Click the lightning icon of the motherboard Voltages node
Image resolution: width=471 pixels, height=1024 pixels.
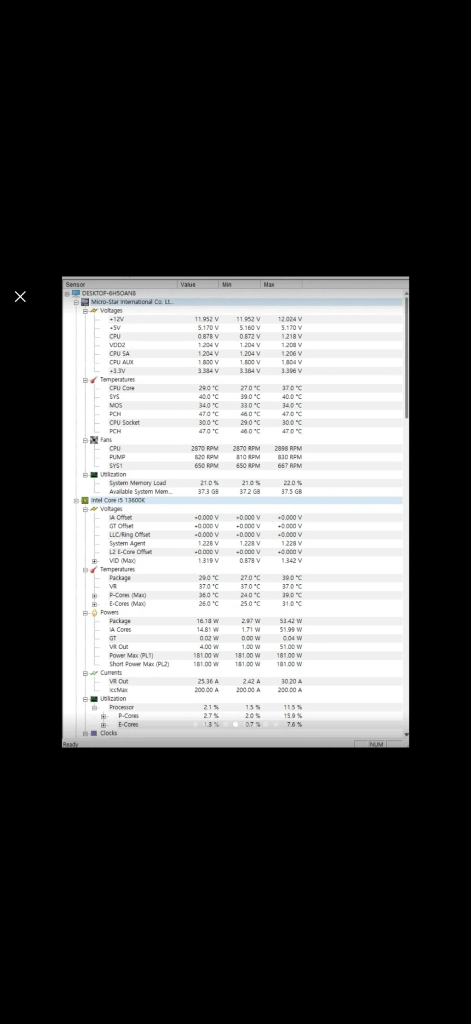(94, 311)
